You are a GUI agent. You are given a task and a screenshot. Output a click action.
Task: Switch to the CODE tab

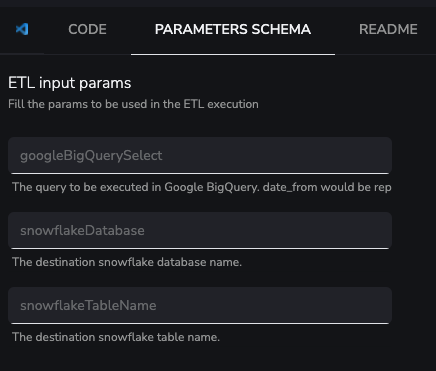tap(87, 29)
